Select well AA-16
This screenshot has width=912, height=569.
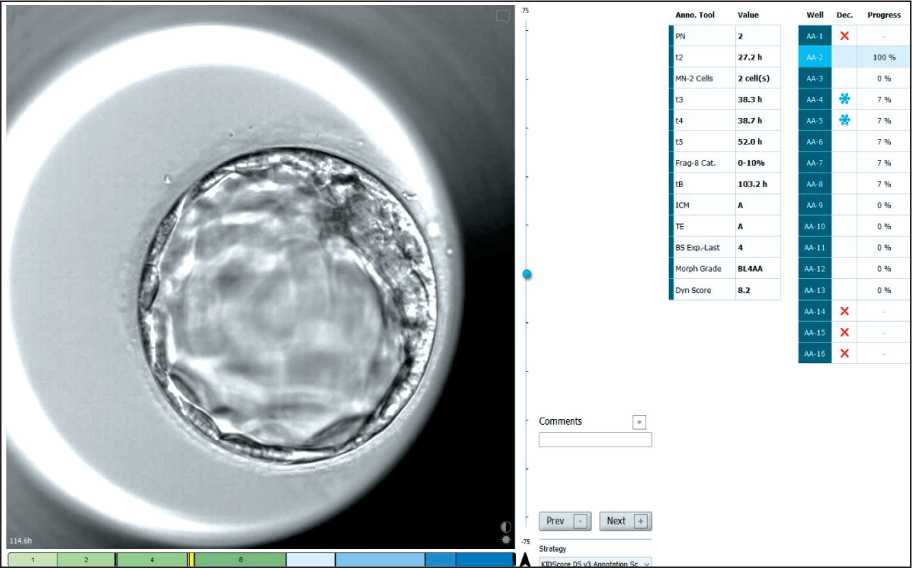pos(814,353)
